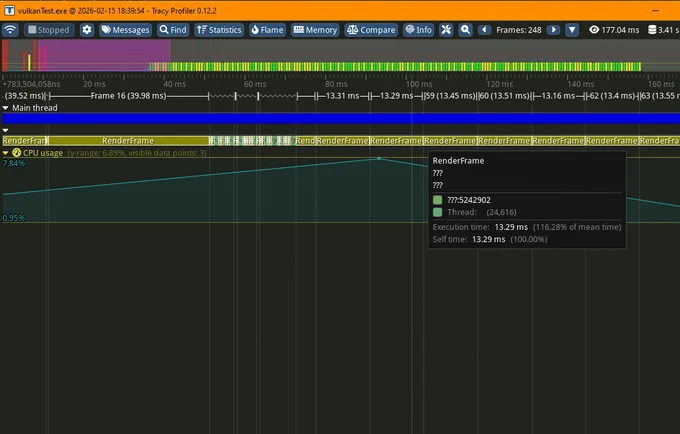Collapse the unnamed thread below Main thread
Image resolution: width=680 pixels, height=434 pixels.
tap(5, 130)
